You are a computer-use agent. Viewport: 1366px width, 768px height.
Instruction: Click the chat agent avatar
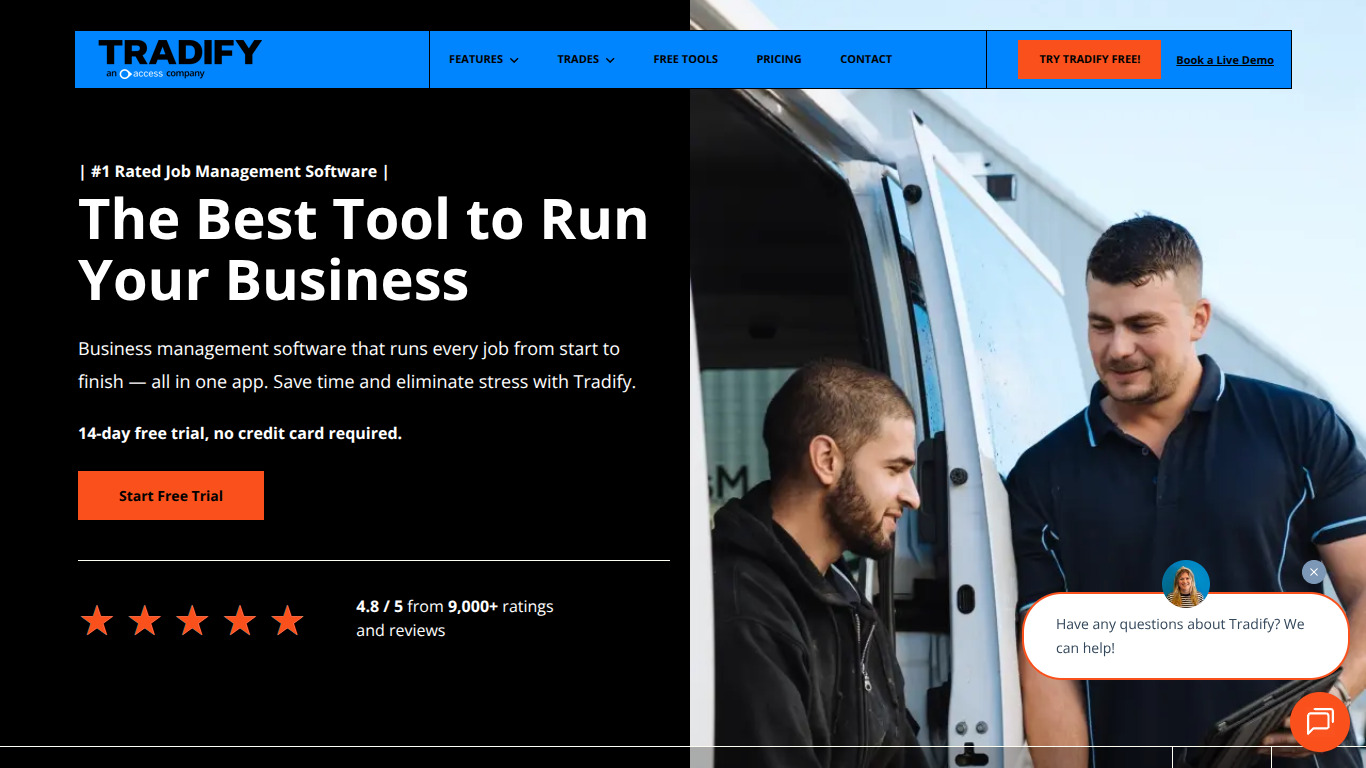(1186, 584)
